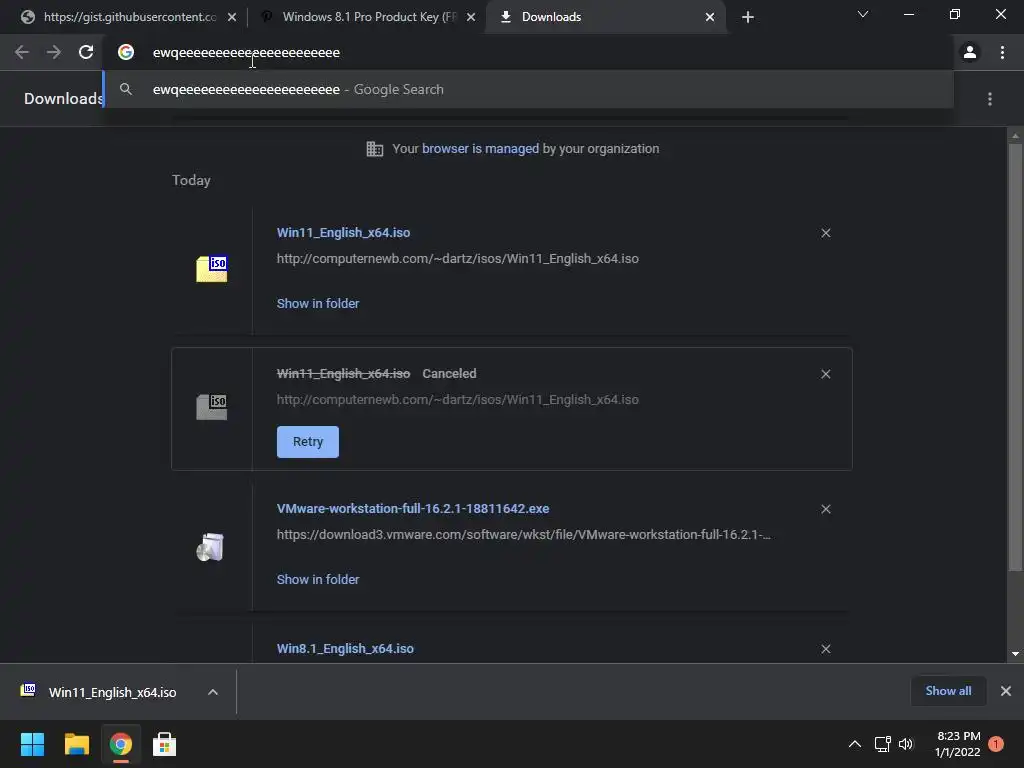
Task: Open Microsoft Store from the taskbar
Action: coord(165,744)
